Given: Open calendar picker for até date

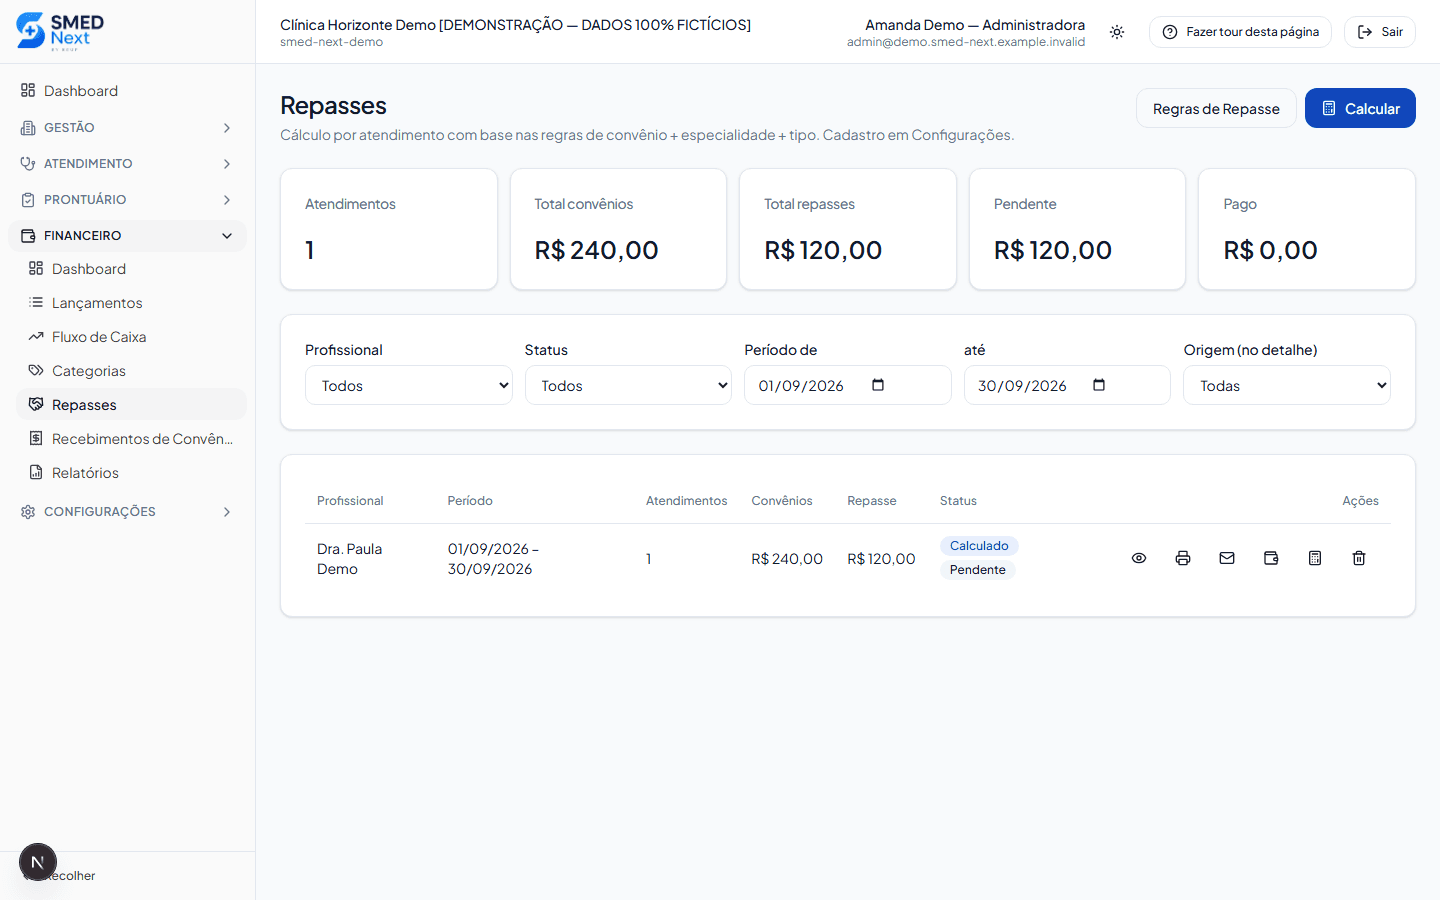Looking at the screenshot, I should (1099, 385).
